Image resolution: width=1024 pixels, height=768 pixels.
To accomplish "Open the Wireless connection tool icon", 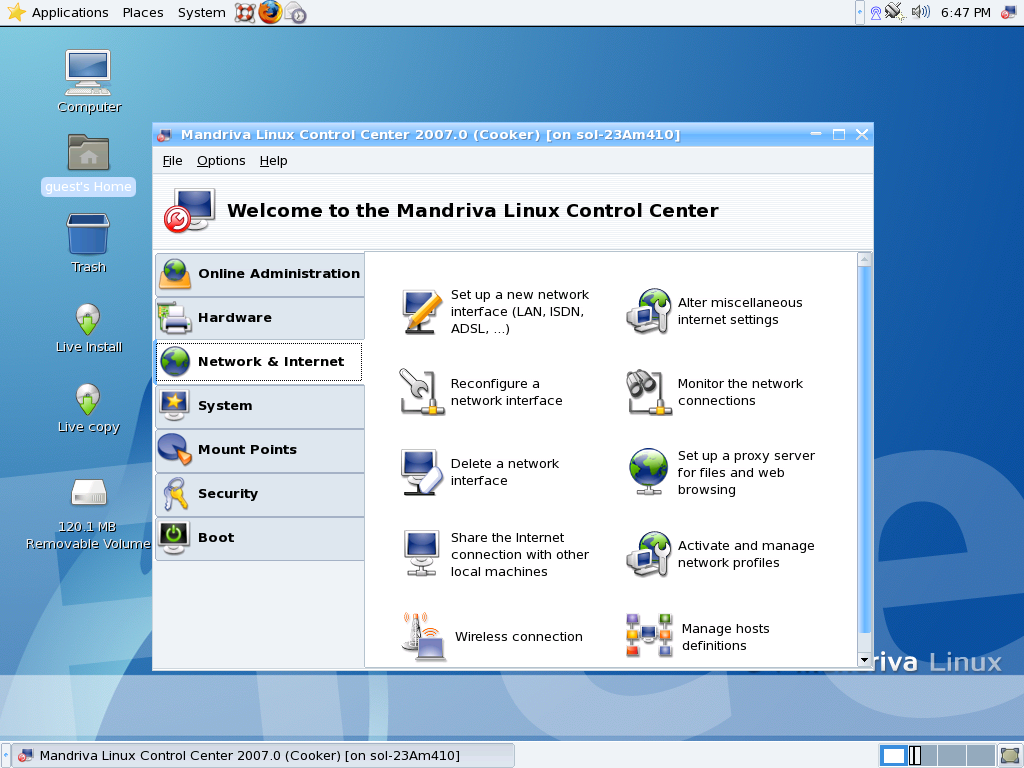I will pyautogui.click(x=423, y=636).
